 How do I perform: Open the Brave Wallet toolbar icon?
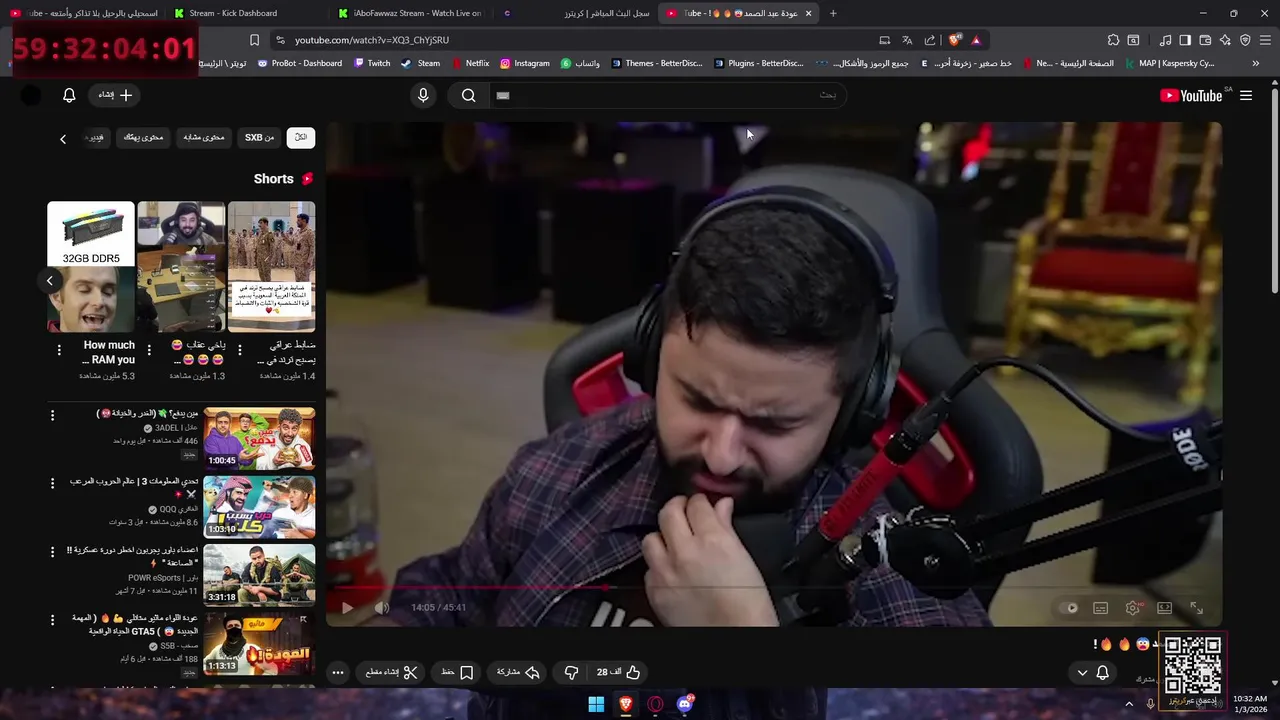1205,40
